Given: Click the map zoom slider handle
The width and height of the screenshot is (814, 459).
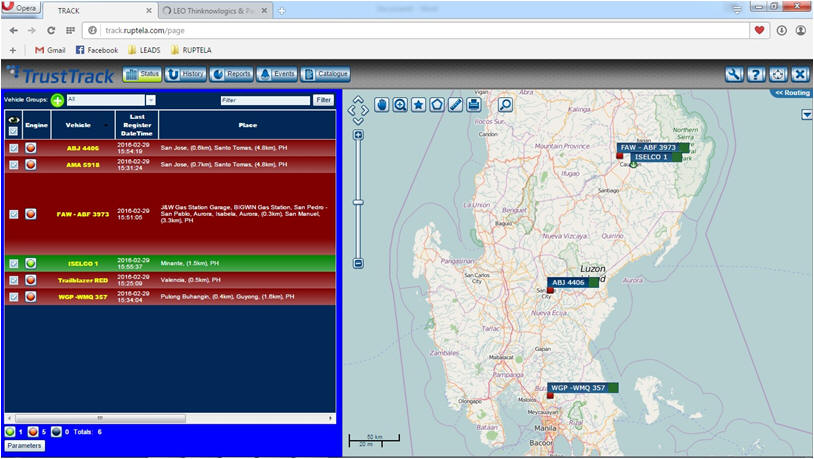Looking at the screenshot, I should tap(358, 202).
